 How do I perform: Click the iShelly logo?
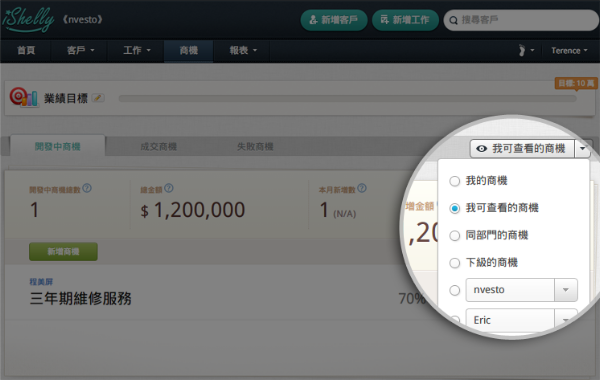click(28, 20)
